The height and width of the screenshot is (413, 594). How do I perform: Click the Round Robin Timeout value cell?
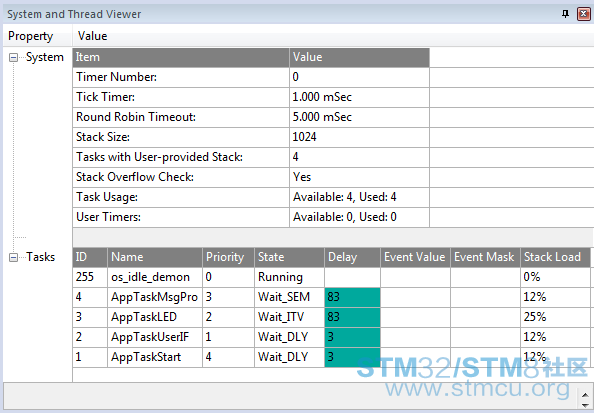(x=360, y=117)
